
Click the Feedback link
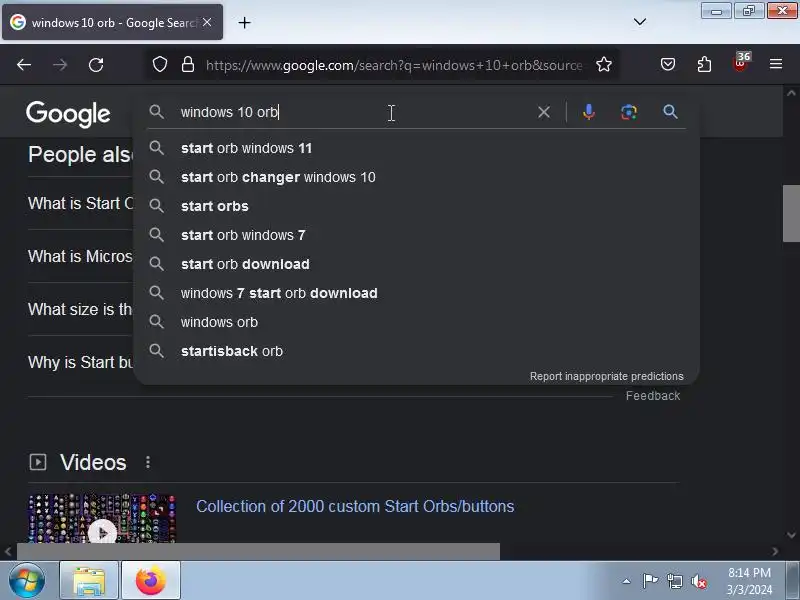pos(653,396)
